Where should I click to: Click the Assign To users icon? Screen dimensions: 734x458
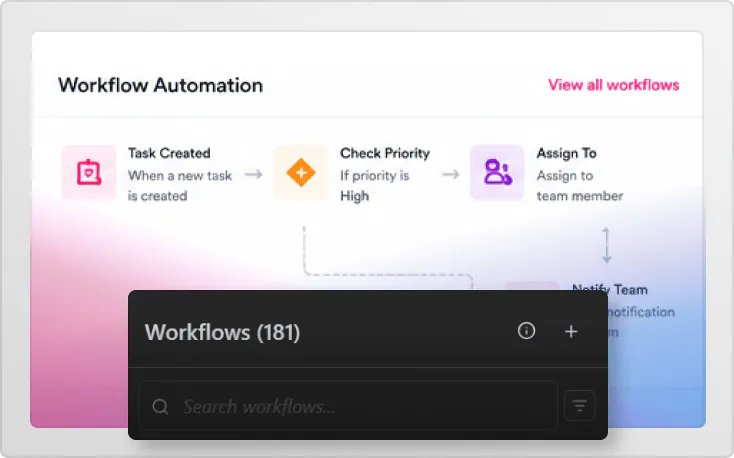coord(497,172)
